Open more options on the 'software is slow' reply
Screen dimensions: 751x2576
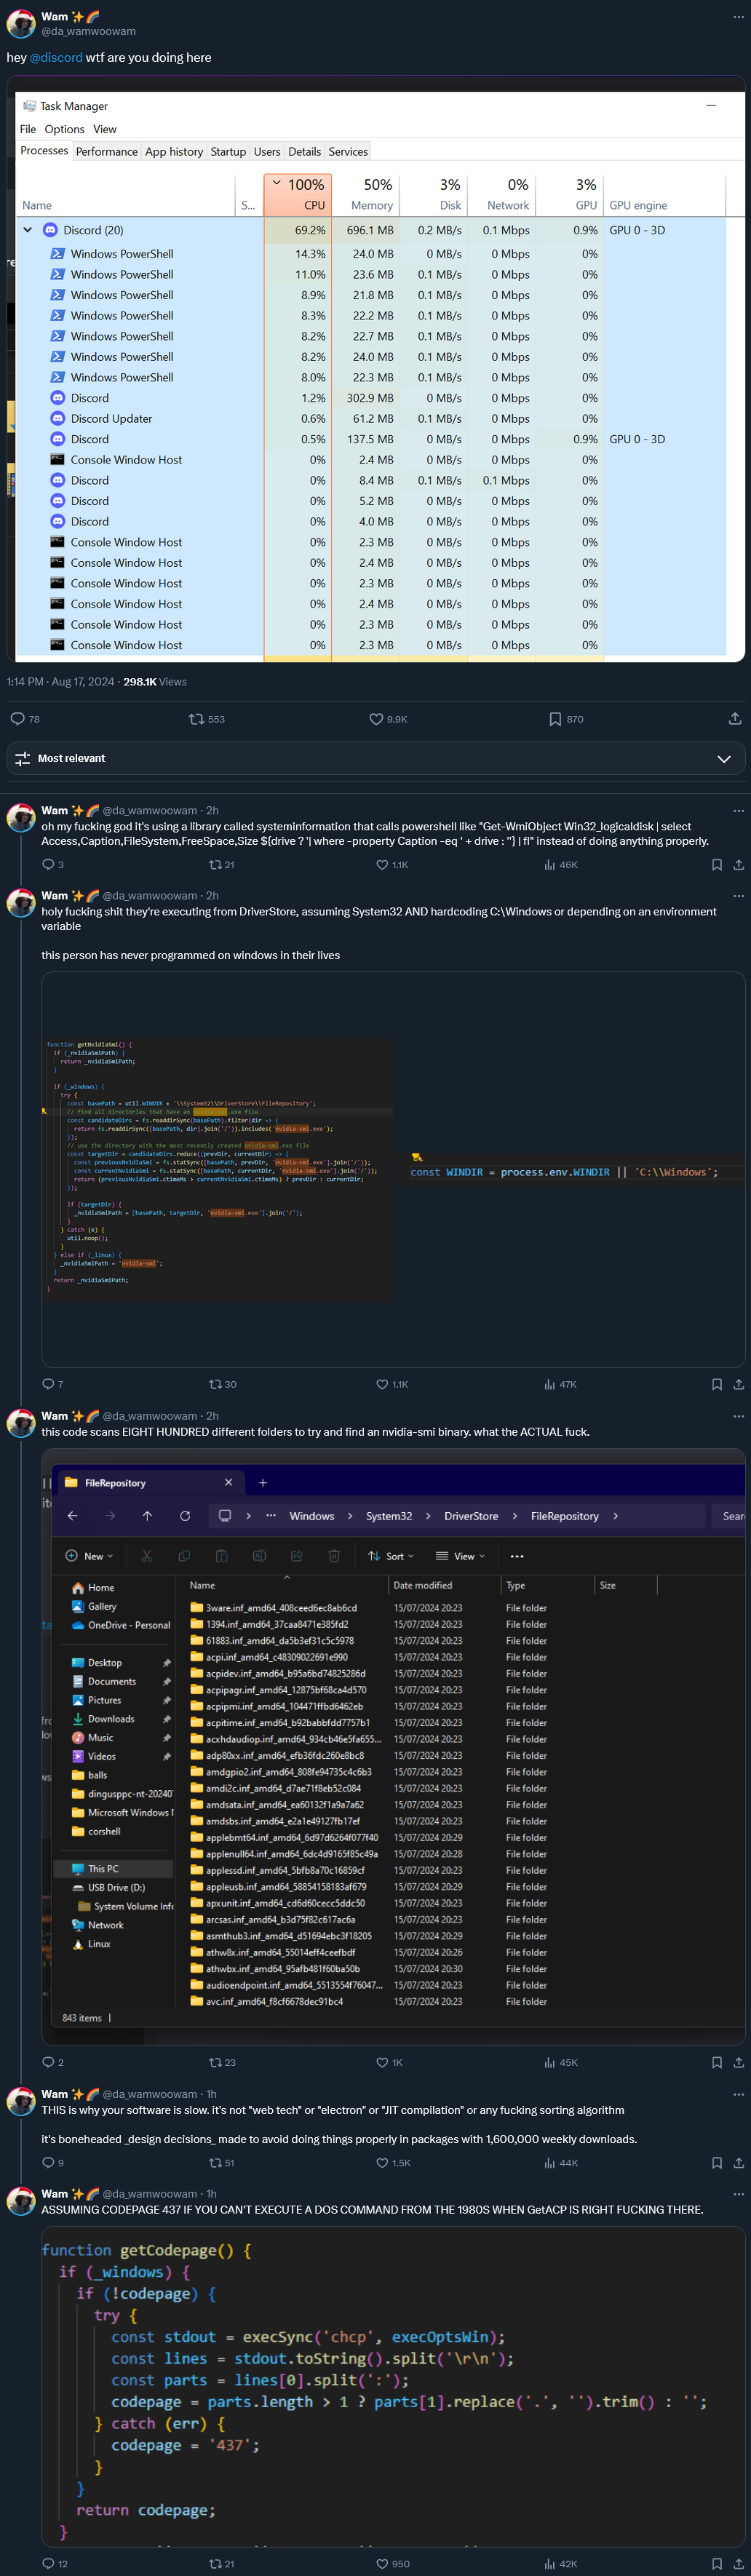pos(738,2094)
